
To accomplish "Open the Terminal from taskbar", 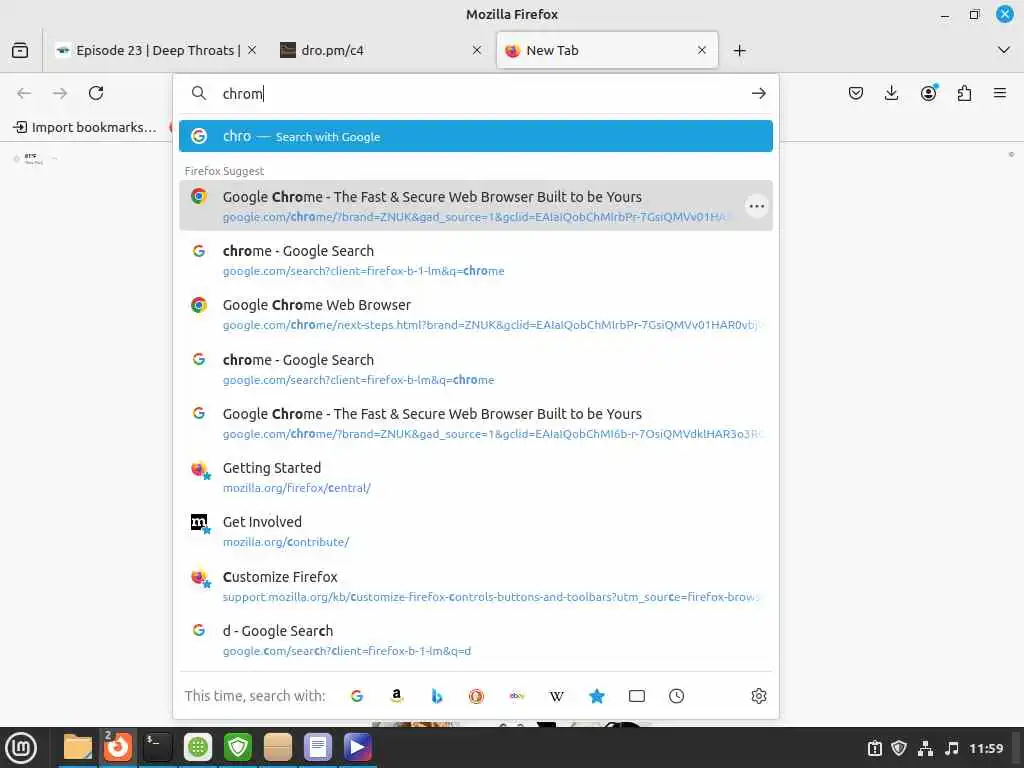I will pyautogui.click(x=157, y=747).
